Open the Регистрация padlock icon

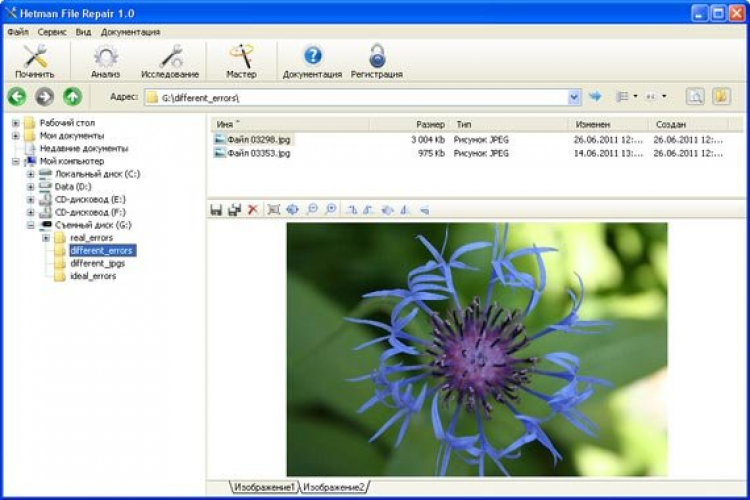pos(377,56)
